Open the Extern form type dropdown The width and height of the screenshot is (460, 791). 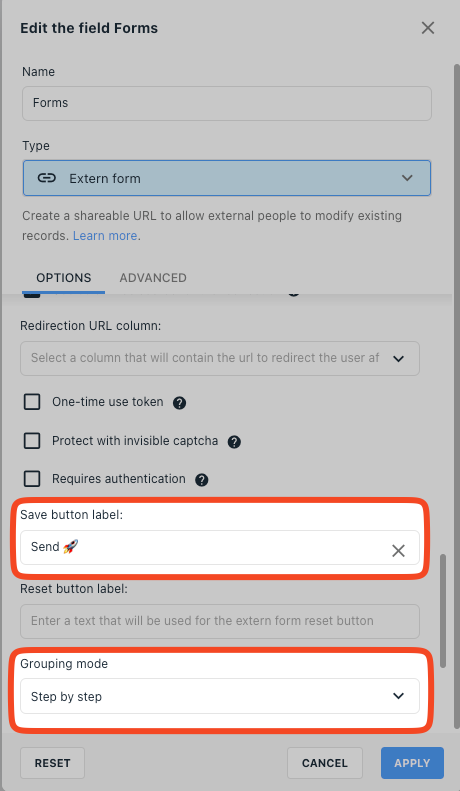pyautogui.click(x=227, y=178)
